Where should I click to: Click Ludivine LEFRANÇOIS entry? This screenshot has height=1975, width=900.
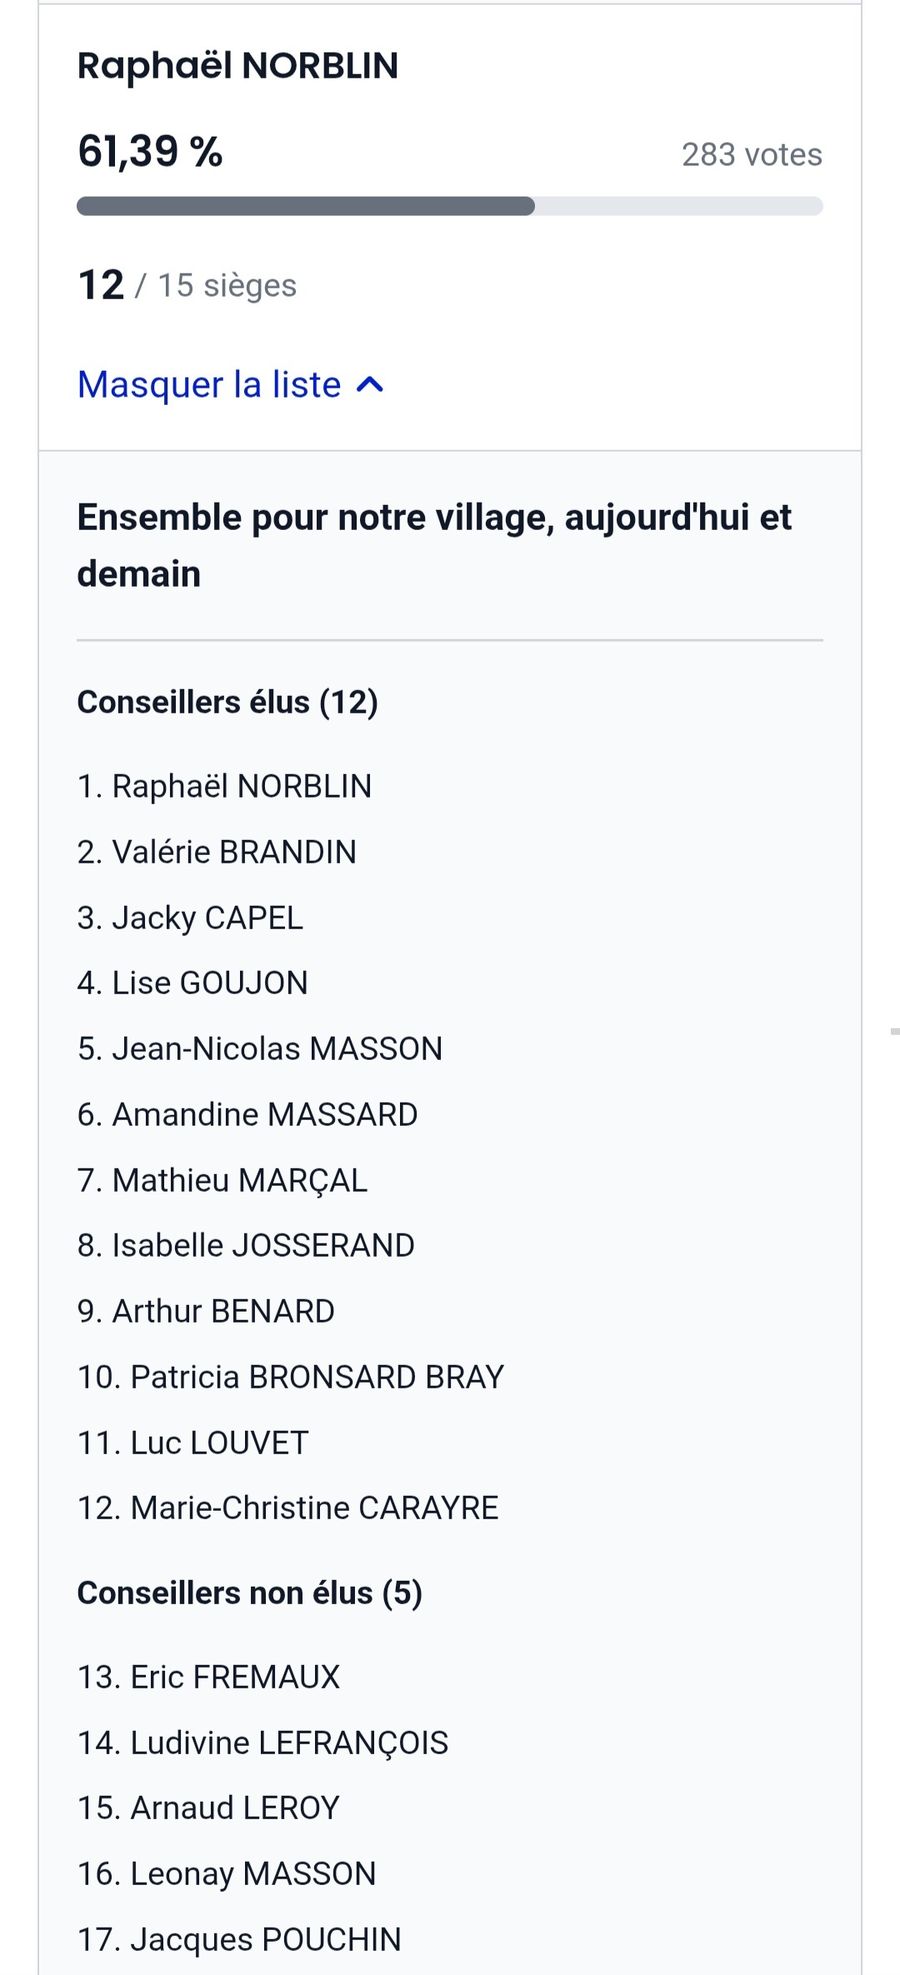(x=263, y=1743)
